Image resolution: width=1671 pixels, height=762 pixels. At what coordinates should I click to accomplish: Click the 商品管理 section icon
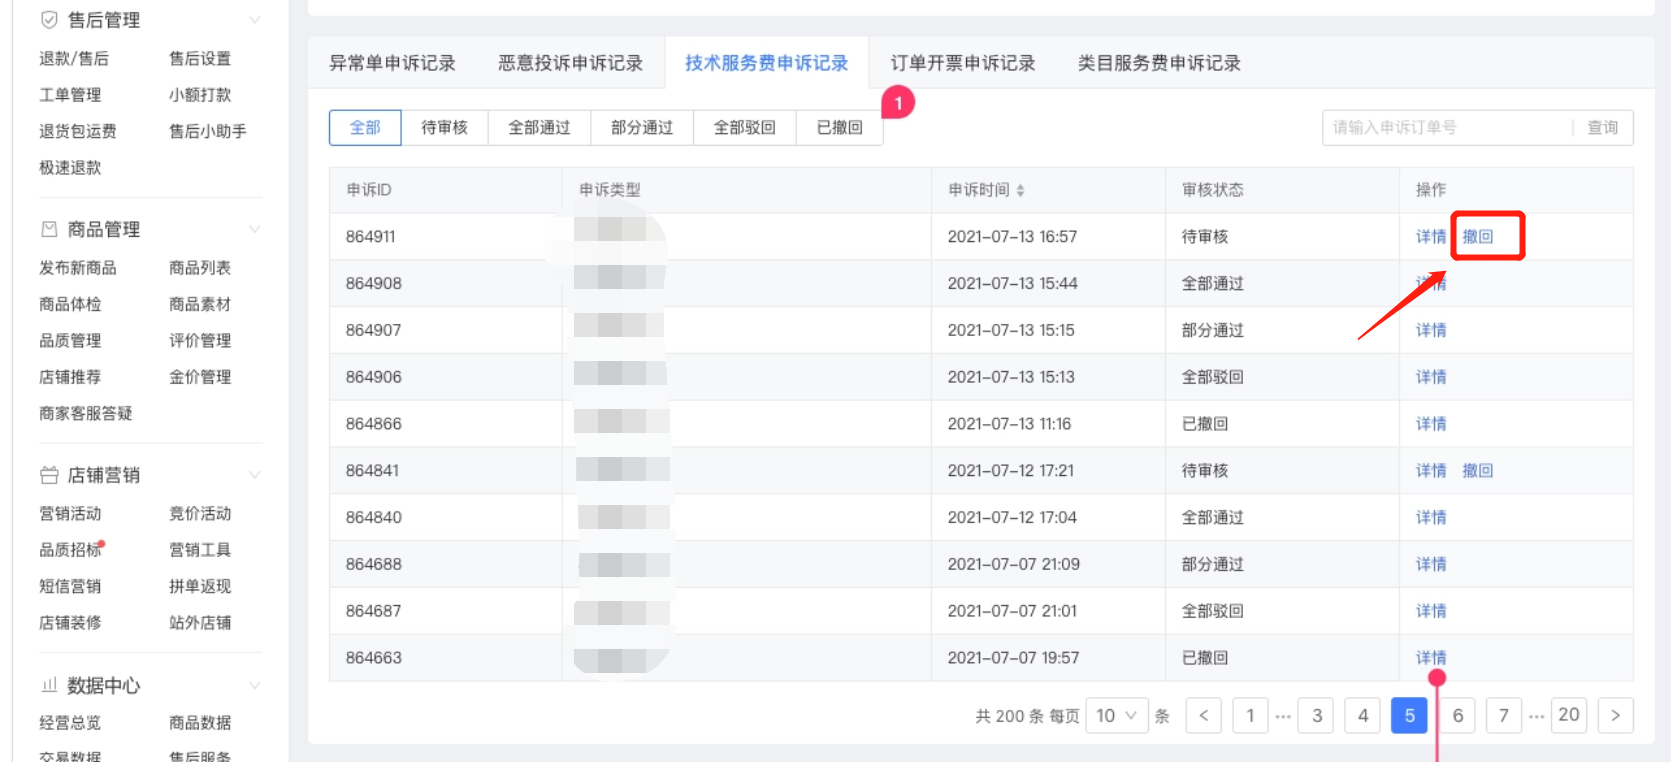point(49,229)
